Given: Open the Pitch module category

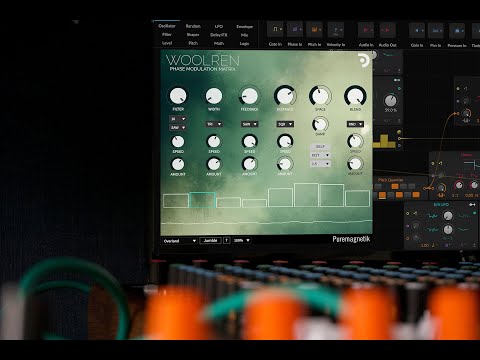Looking at the screenshot, I should pyautogui.click(x=193, y=43).
